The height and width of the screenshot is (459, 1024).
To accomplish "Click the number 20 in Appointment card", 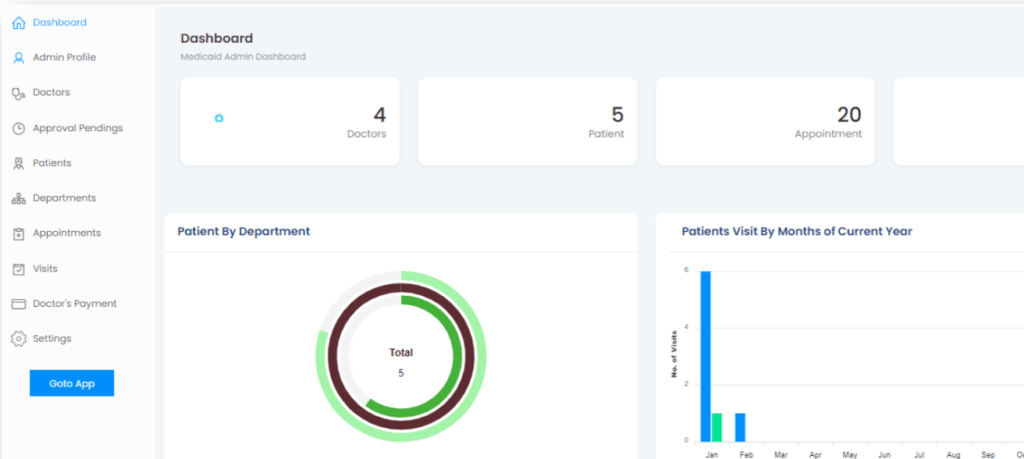I will click(849, 115).
